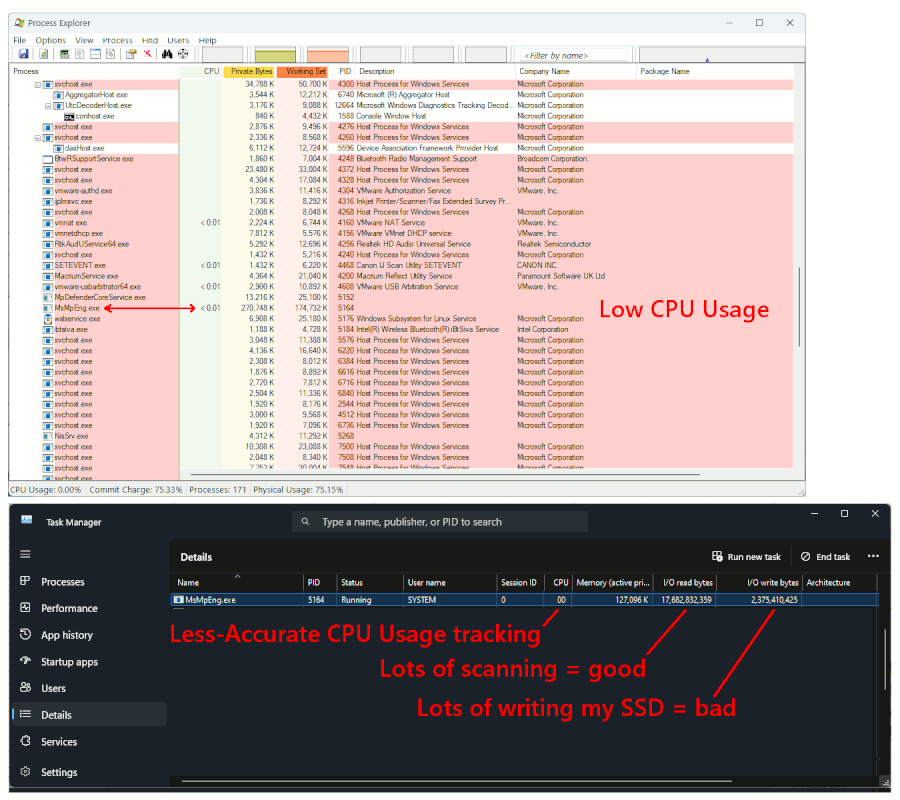Viewport: 900px width, 800px height.
Task: Switch to Performance page in Task Manager
Action: 90,608
